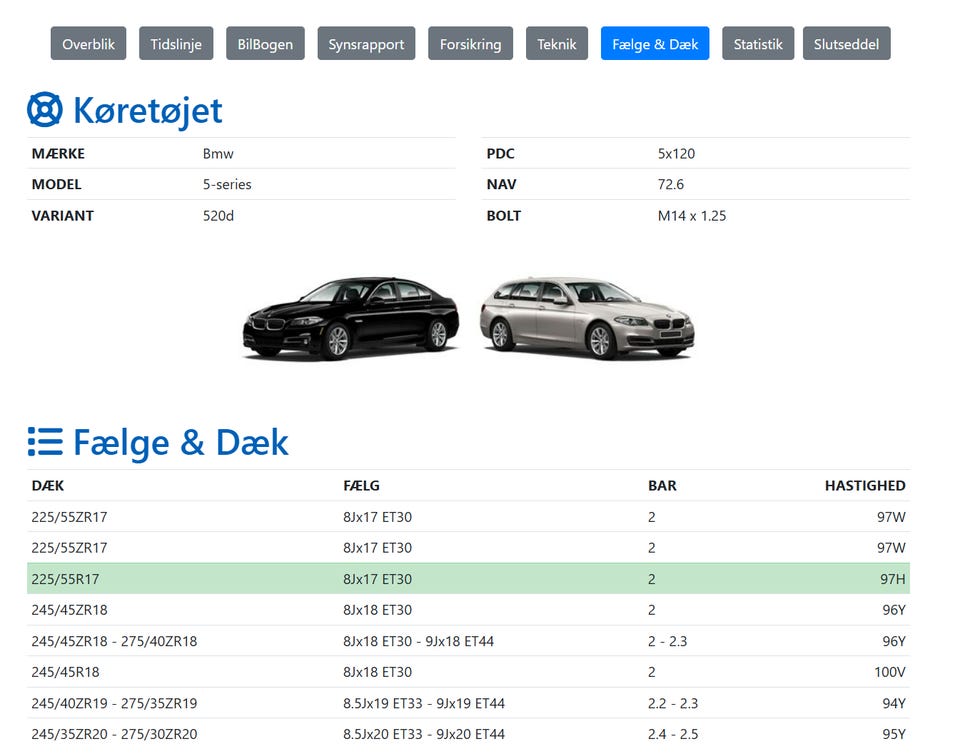This screenshot has height=754, width=960.
Task: Click the M14 x 1.25 BOLT value
Action: (692, 215)
